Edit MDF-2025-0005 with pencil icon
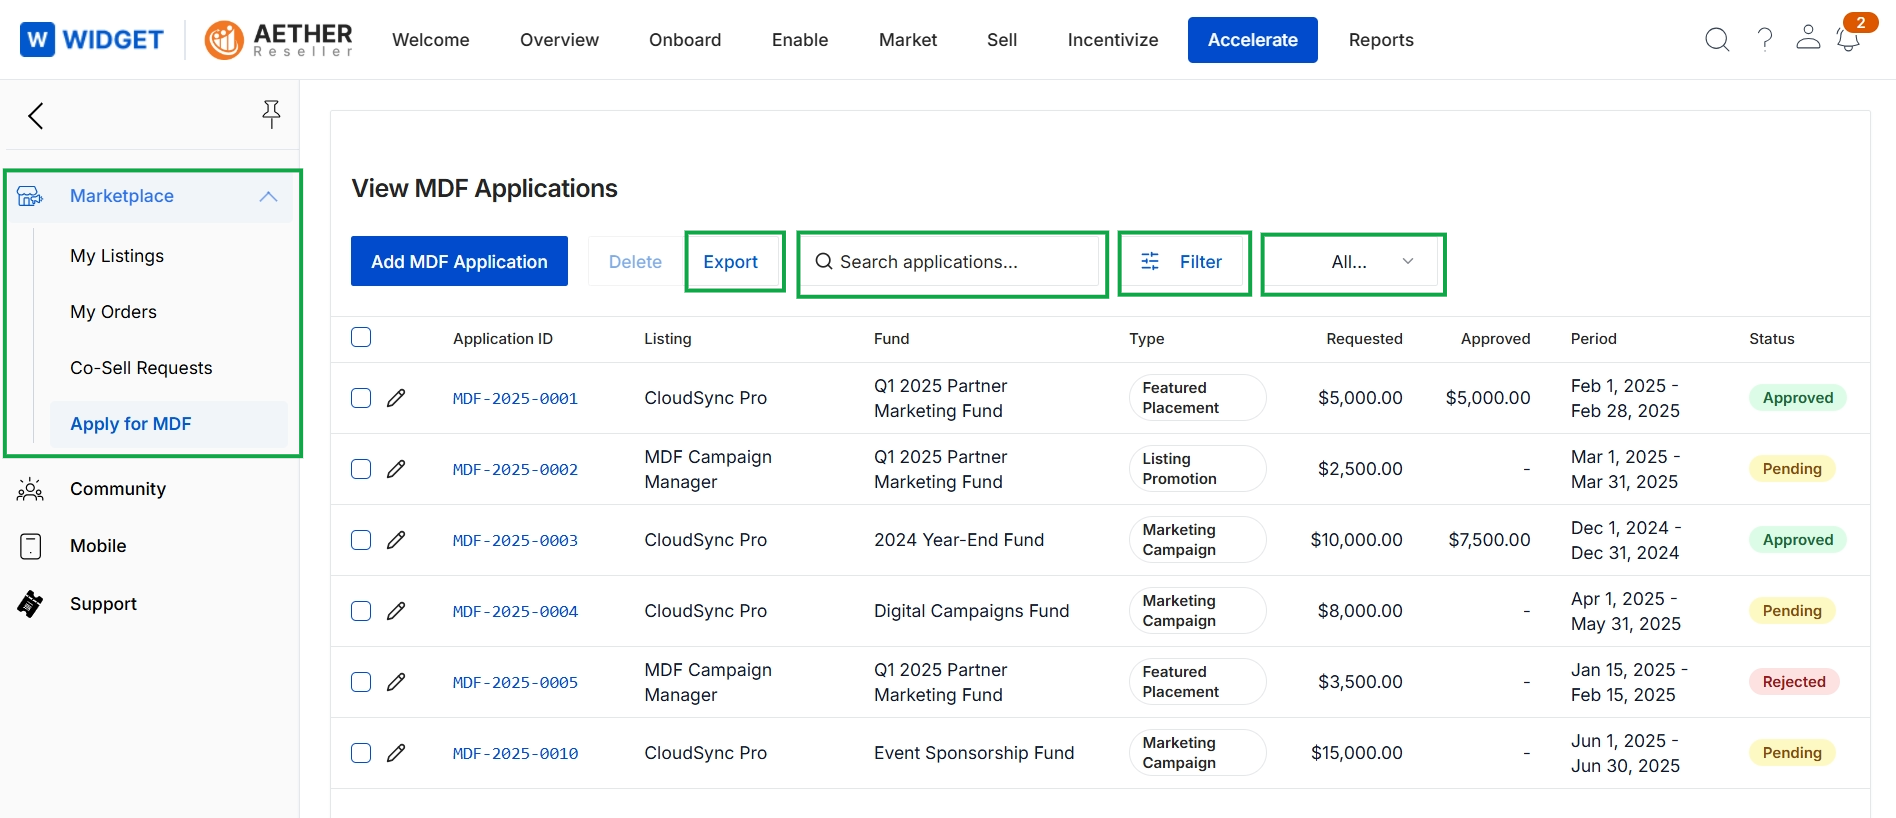The height and width of the screenshot is (818, 1896). coord(396,682)
